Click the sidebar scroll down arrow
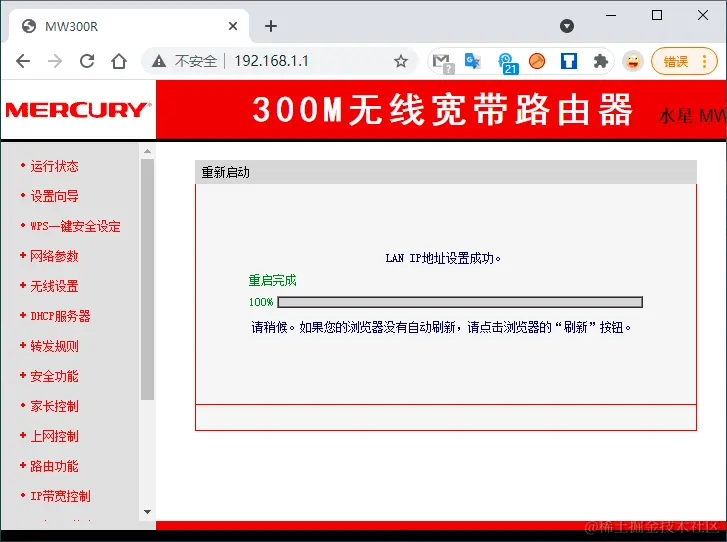 pyautogui.click(x=147, y=512)
